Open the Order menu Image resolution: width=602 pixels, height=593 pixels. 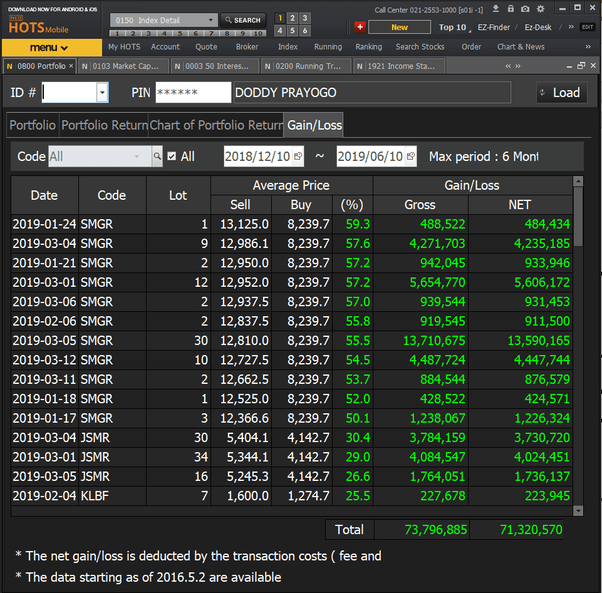471,47
